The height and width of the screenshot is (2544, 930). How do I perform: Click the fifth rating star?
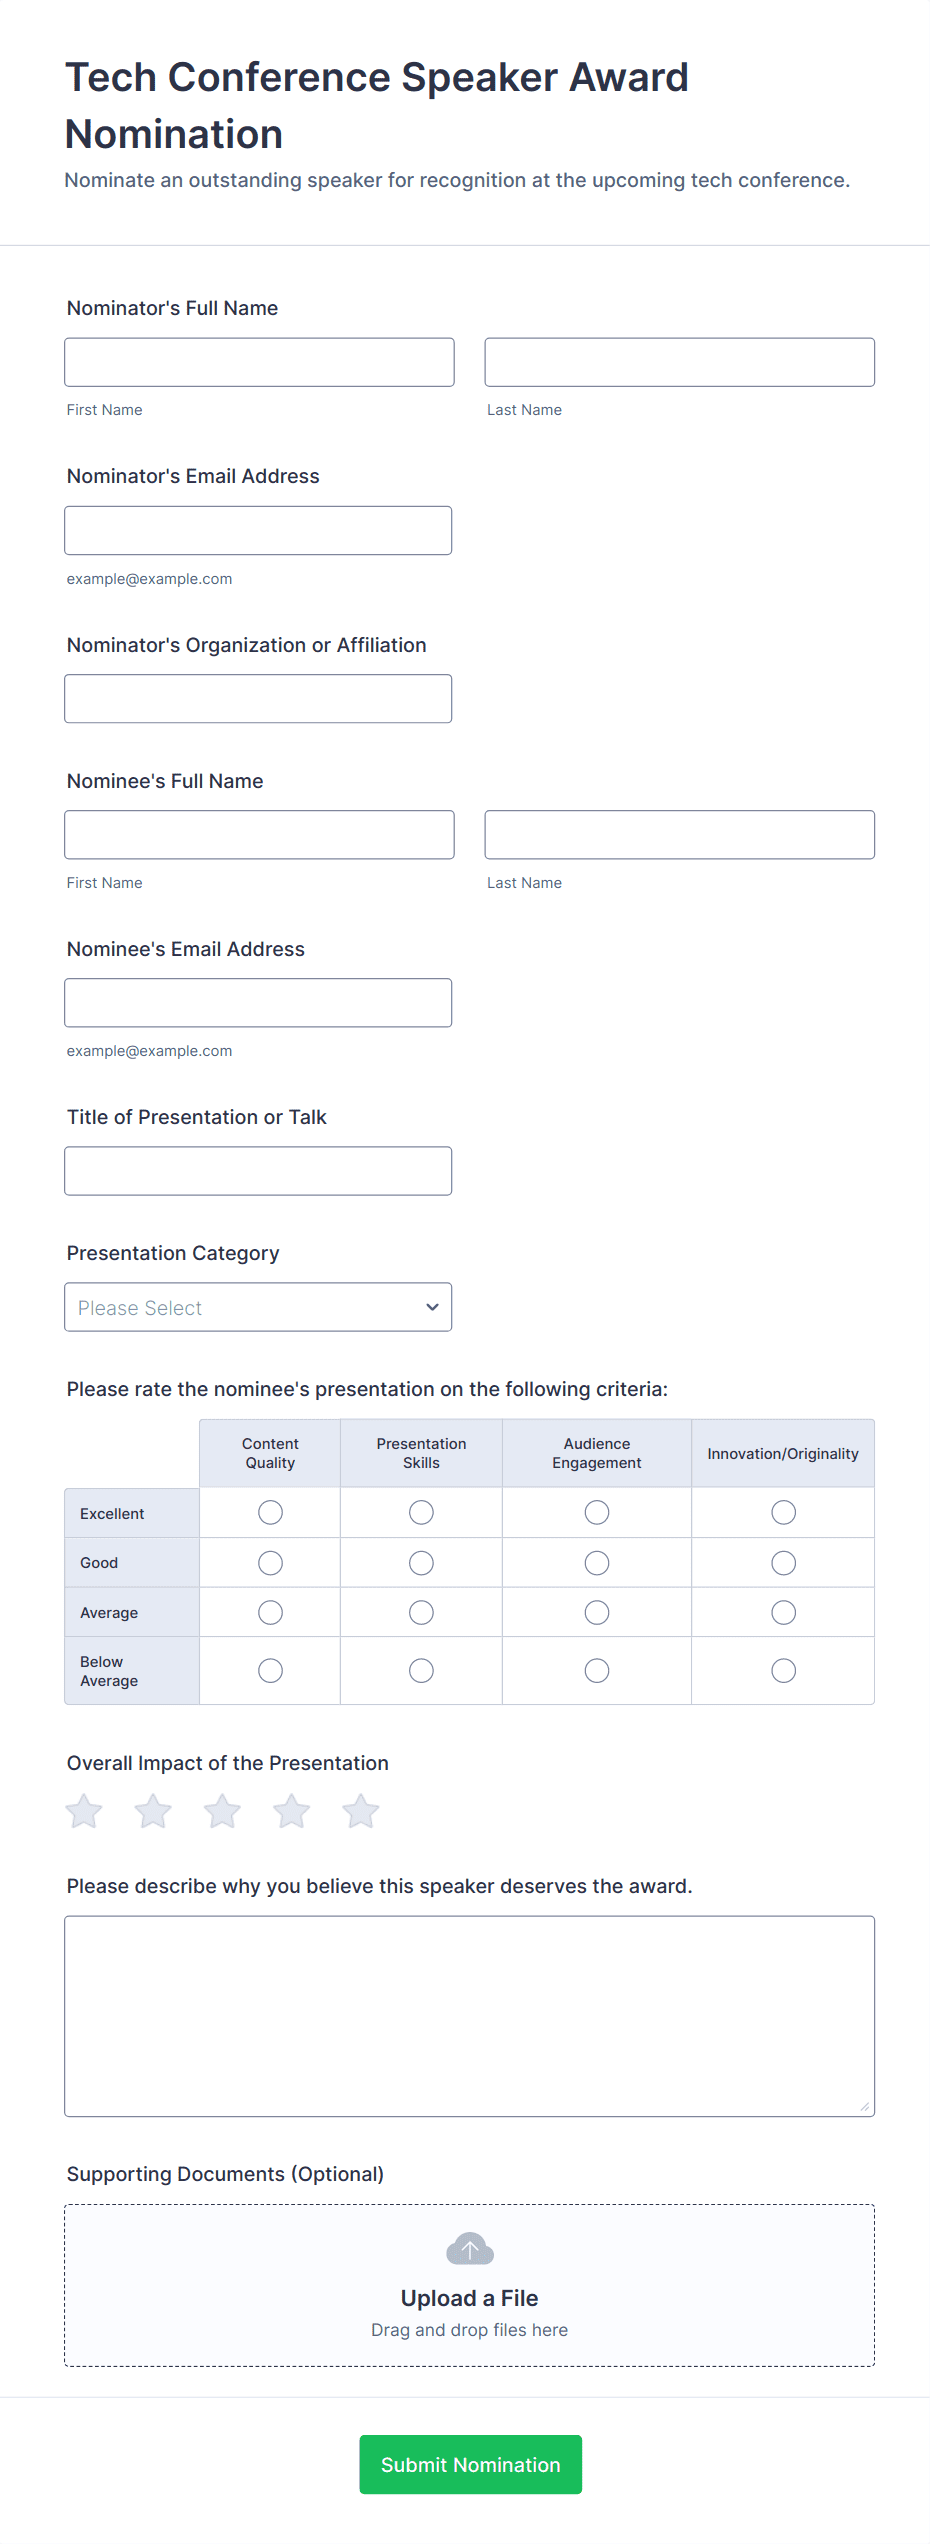point(361,1811)
